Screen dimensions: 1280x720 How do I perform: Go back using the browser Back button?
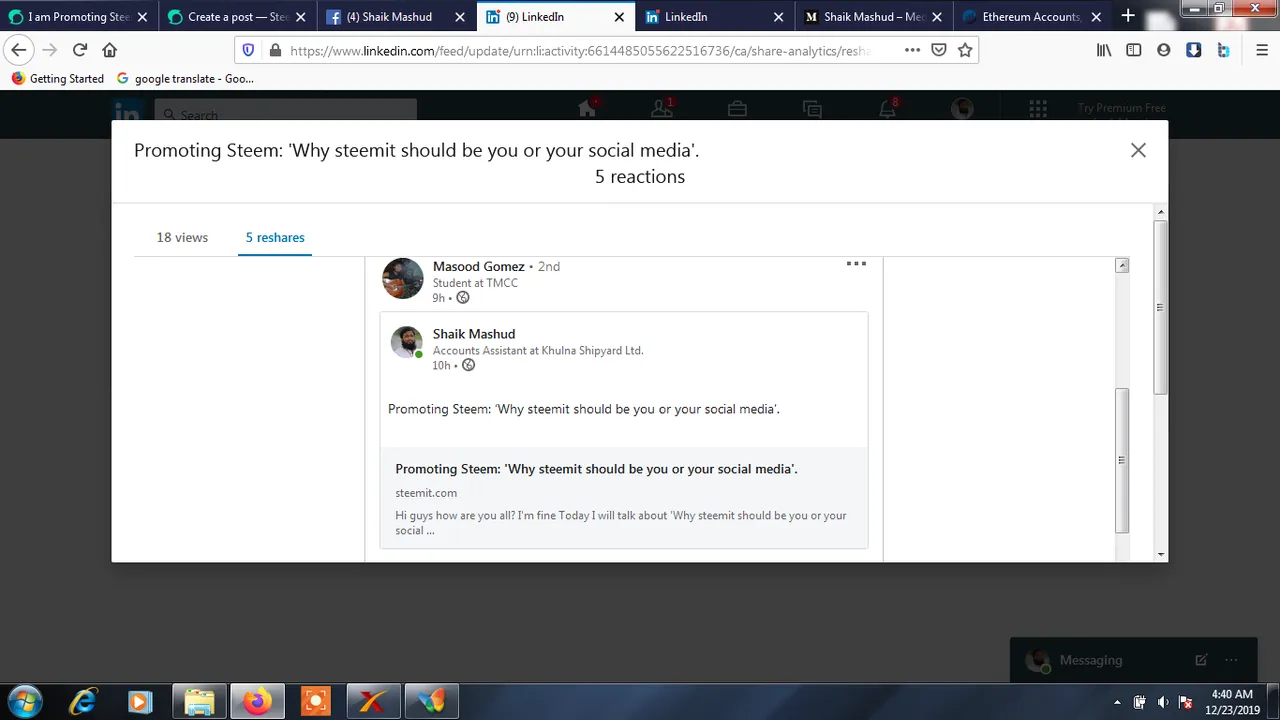coord(19,50)
